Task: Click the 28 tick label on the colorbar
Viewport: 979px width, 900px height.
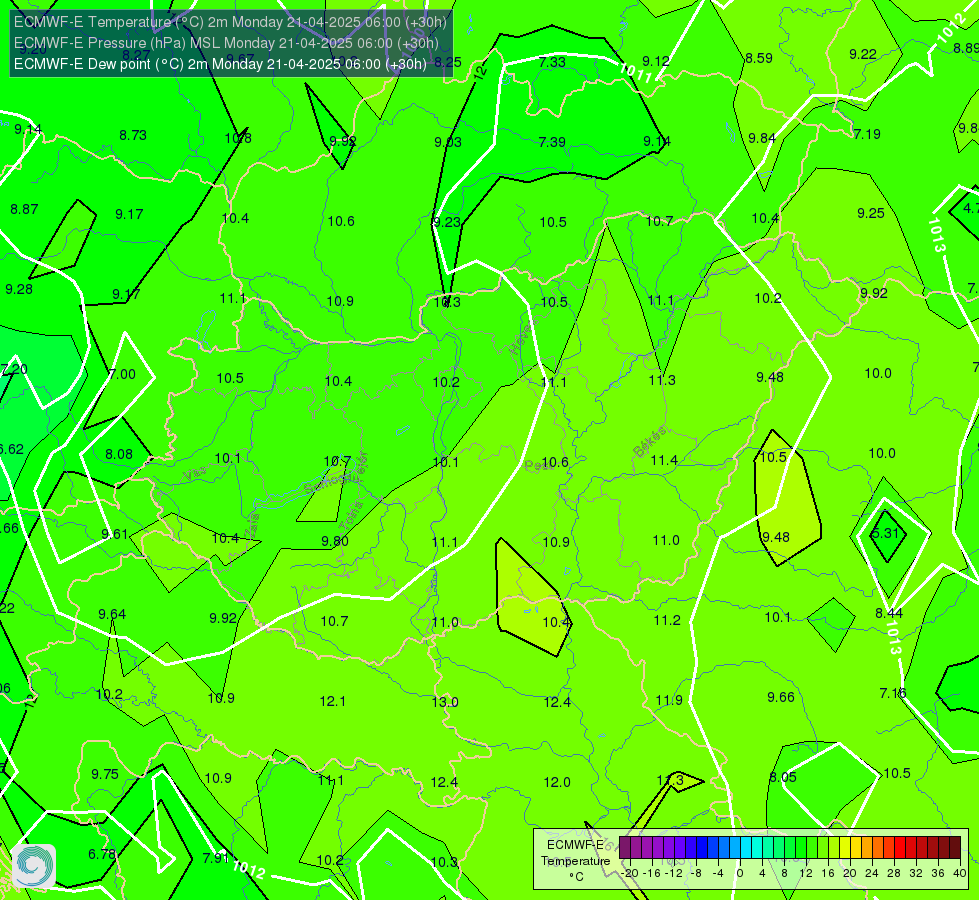Action: pyautogui.click(x=894, y=873)
